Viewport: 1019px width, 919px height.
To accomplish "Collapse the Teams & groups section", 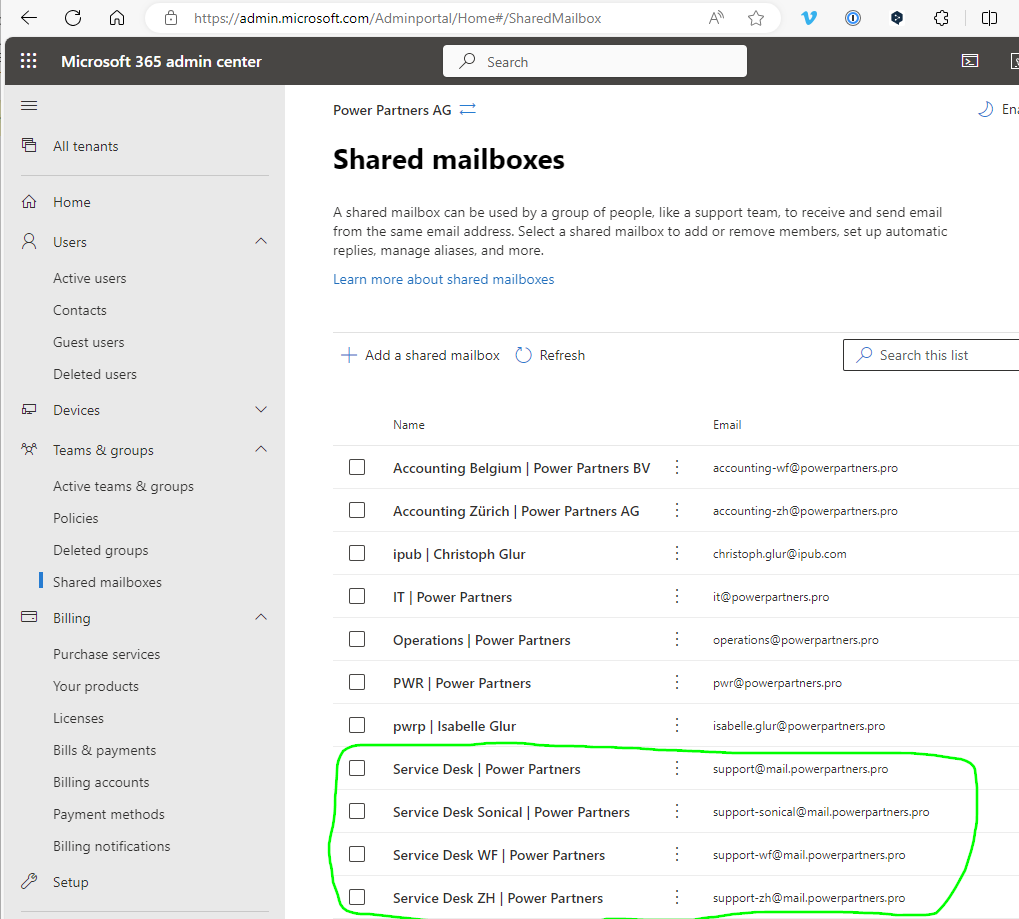I will click(x=261, y=449).
